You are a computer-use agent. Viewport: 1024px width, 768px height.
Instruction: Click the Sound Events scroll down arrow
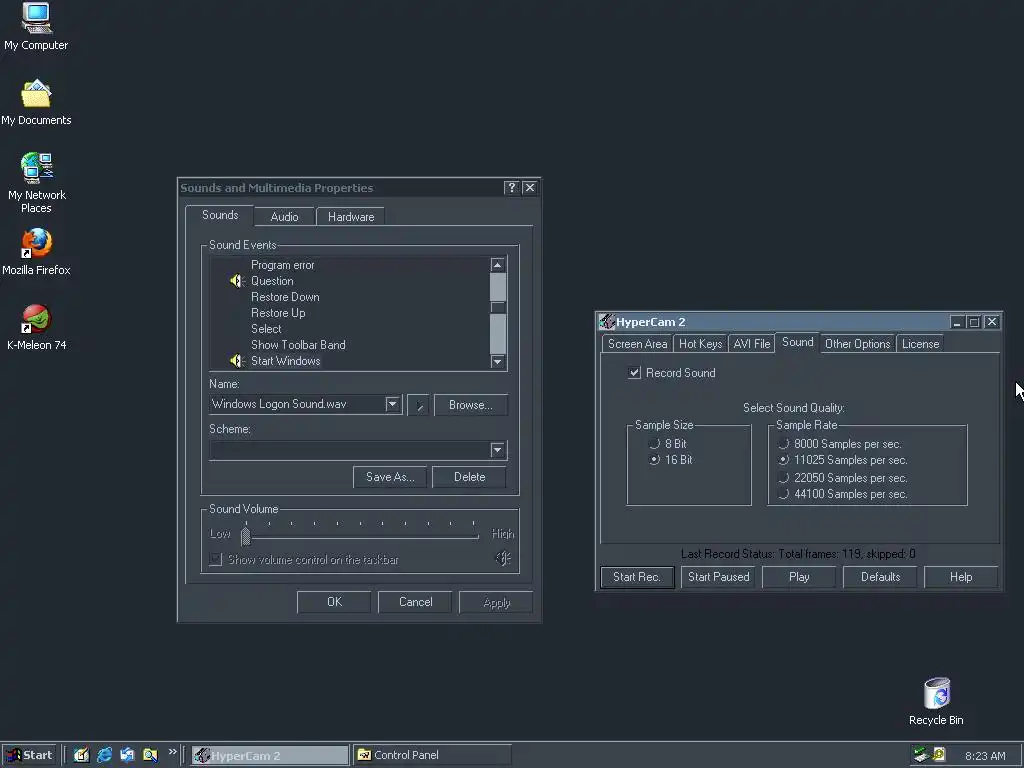tap(498, 362)
